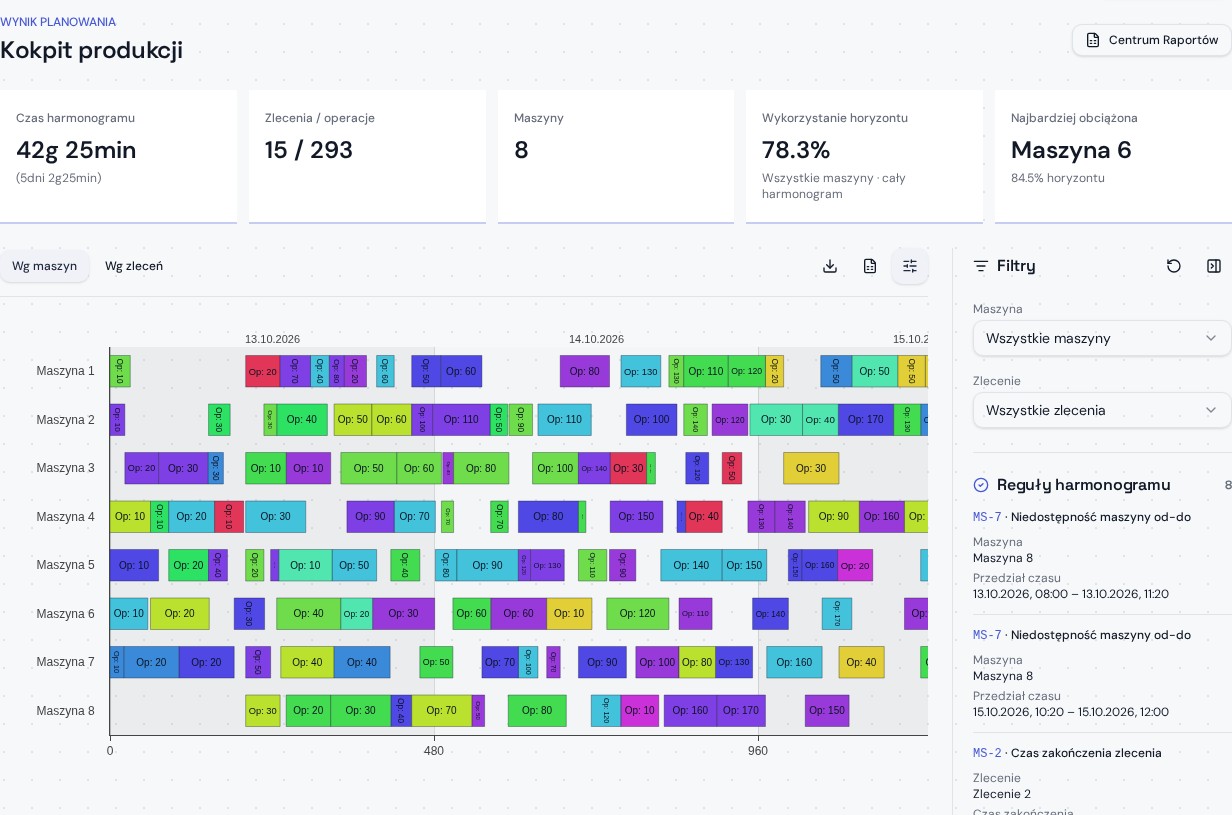Select Op: 160 bar on Maszyna 4
This screenshot has height=815, width=1232.
(881, 517)
